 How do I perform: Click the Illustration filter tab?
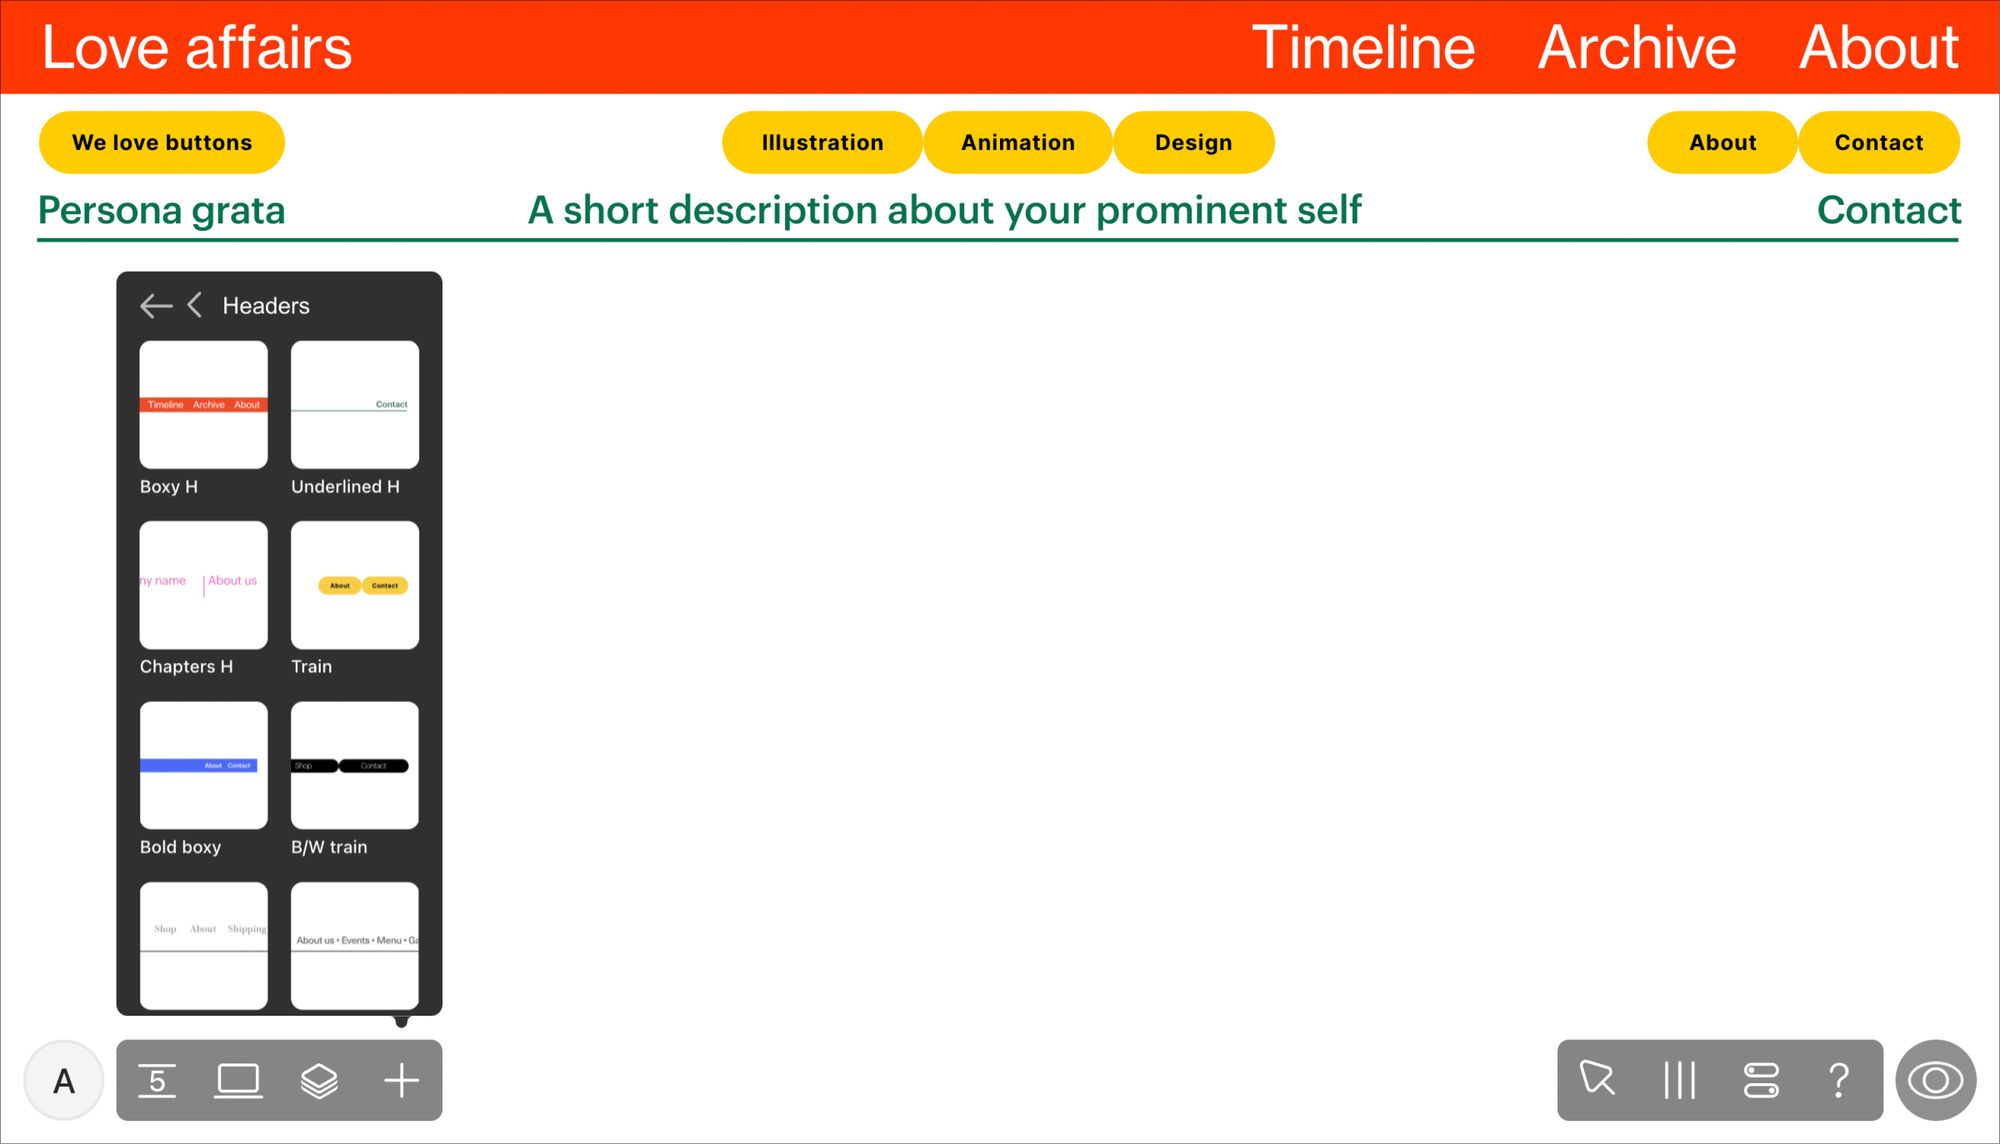(x=820, y=141)
